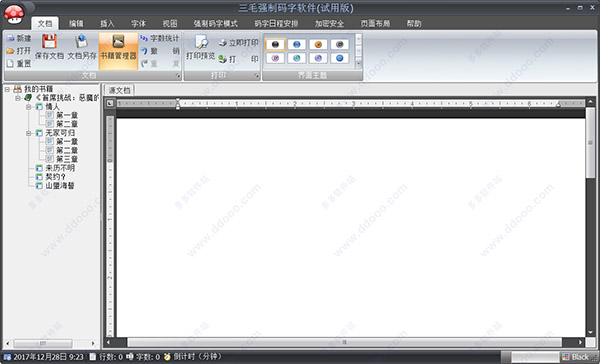Click the 打开 open file button

pos(19,51)
